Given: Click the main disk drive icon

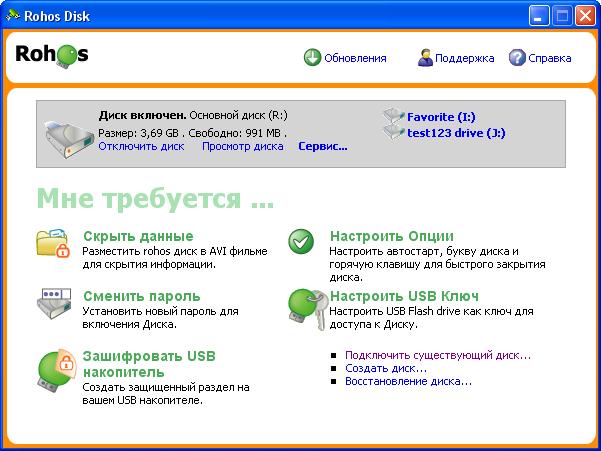Looking at the screenshot, I should click(68, 139).
